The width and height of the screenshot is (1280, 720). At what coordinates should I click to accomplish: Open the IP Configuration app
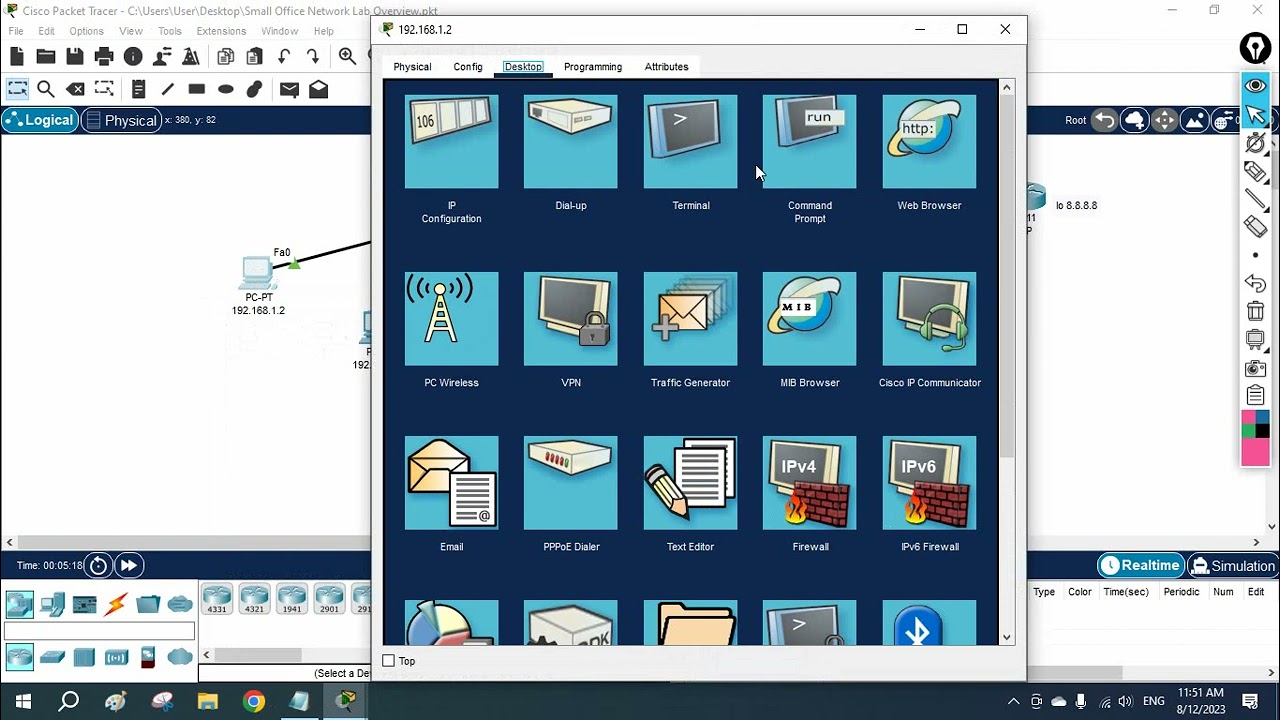pos(451,142)
